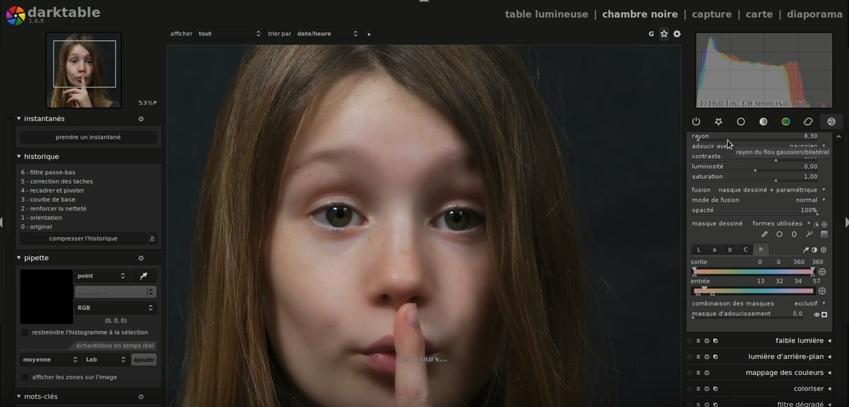Click the reset icon for the coloriser module
Screen dimensions: 849x407
[x=707, y=389]
